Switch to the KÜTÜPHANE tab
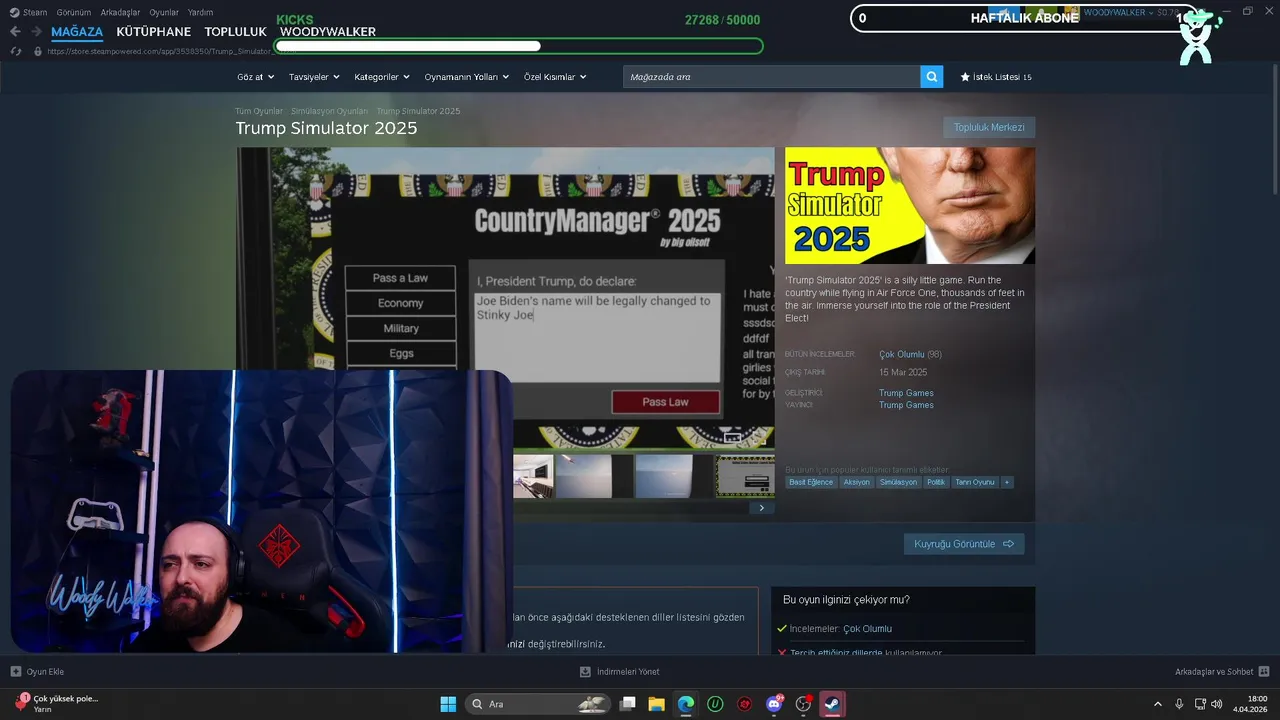 point(153,32)
